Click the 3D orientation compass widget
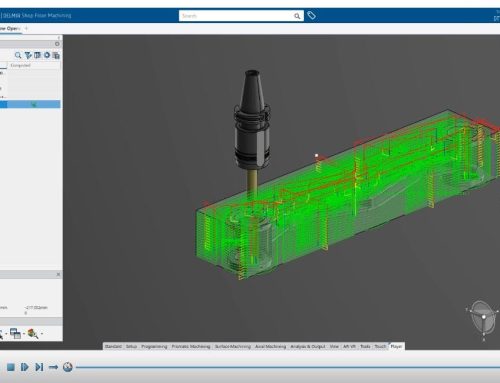This screenshot has height=383, width=500. (x=483, y=317)
